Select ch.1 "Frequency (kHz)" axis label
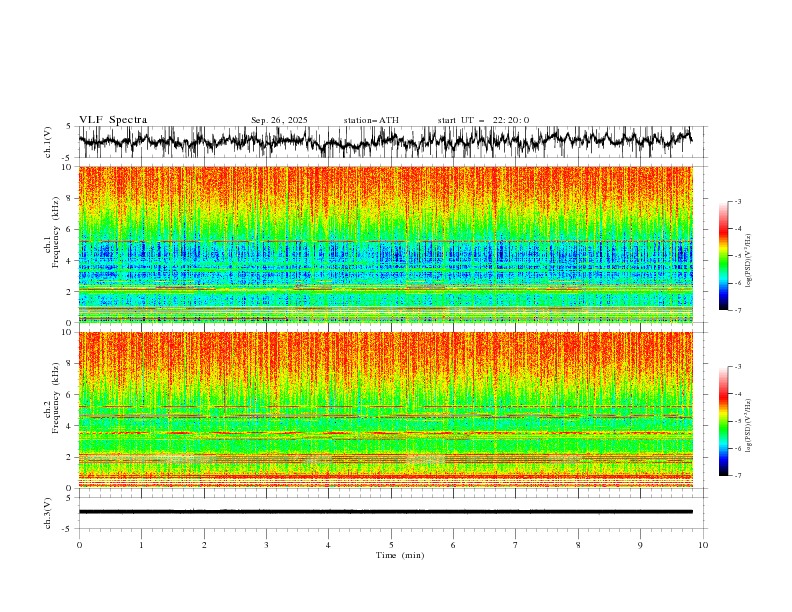The height and width of the screenshot is (612, 792). (x=55, y=230)
